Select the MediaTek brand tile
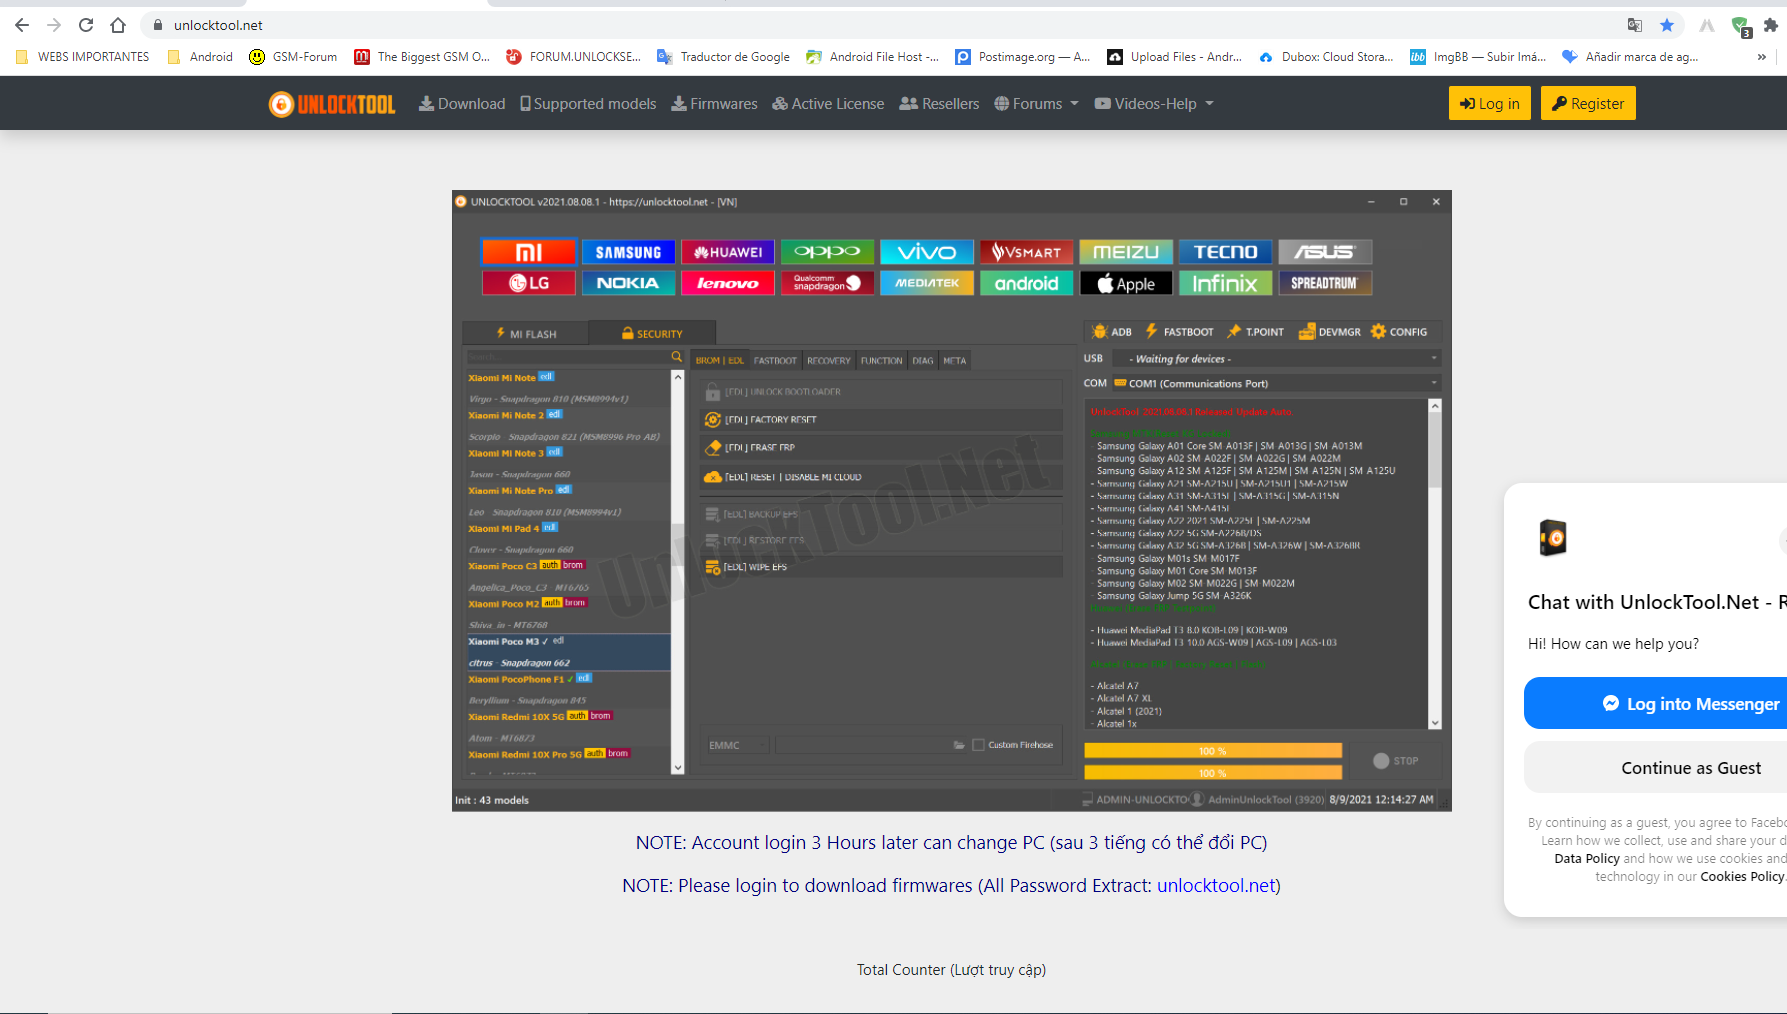Screen dimensions: 1787x1014 [927, 283]
